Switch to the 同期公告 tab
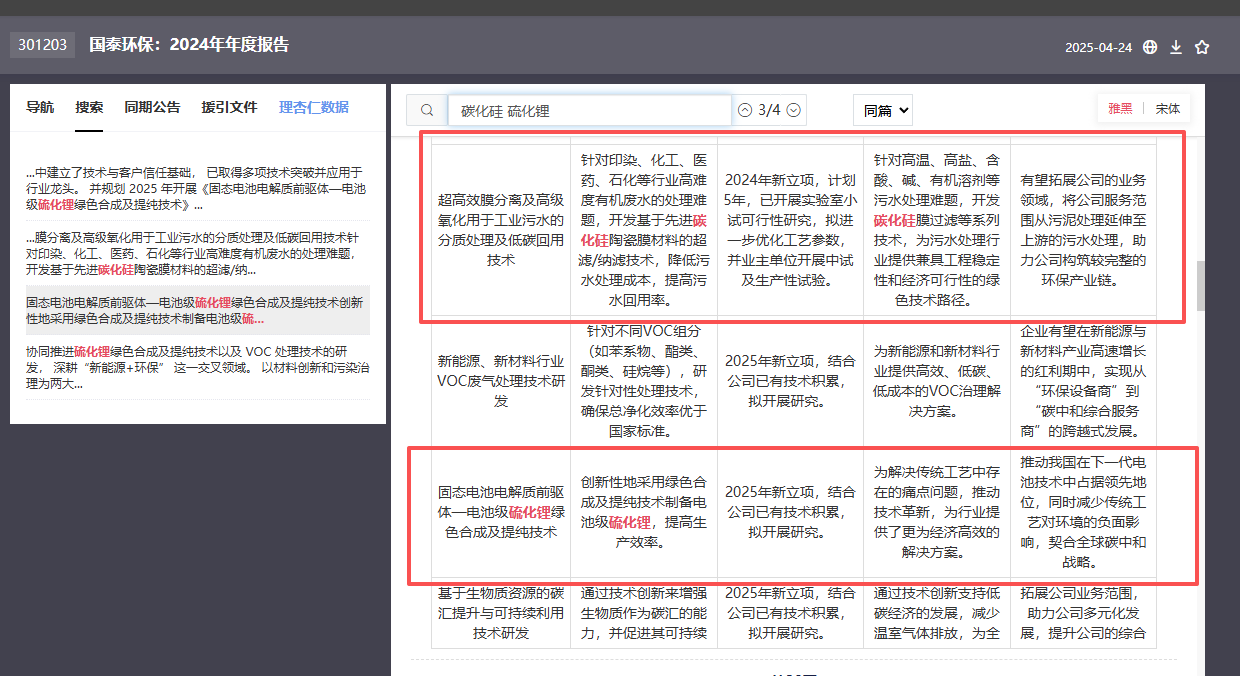1240x676 pixels. click(x=152, y=107)
